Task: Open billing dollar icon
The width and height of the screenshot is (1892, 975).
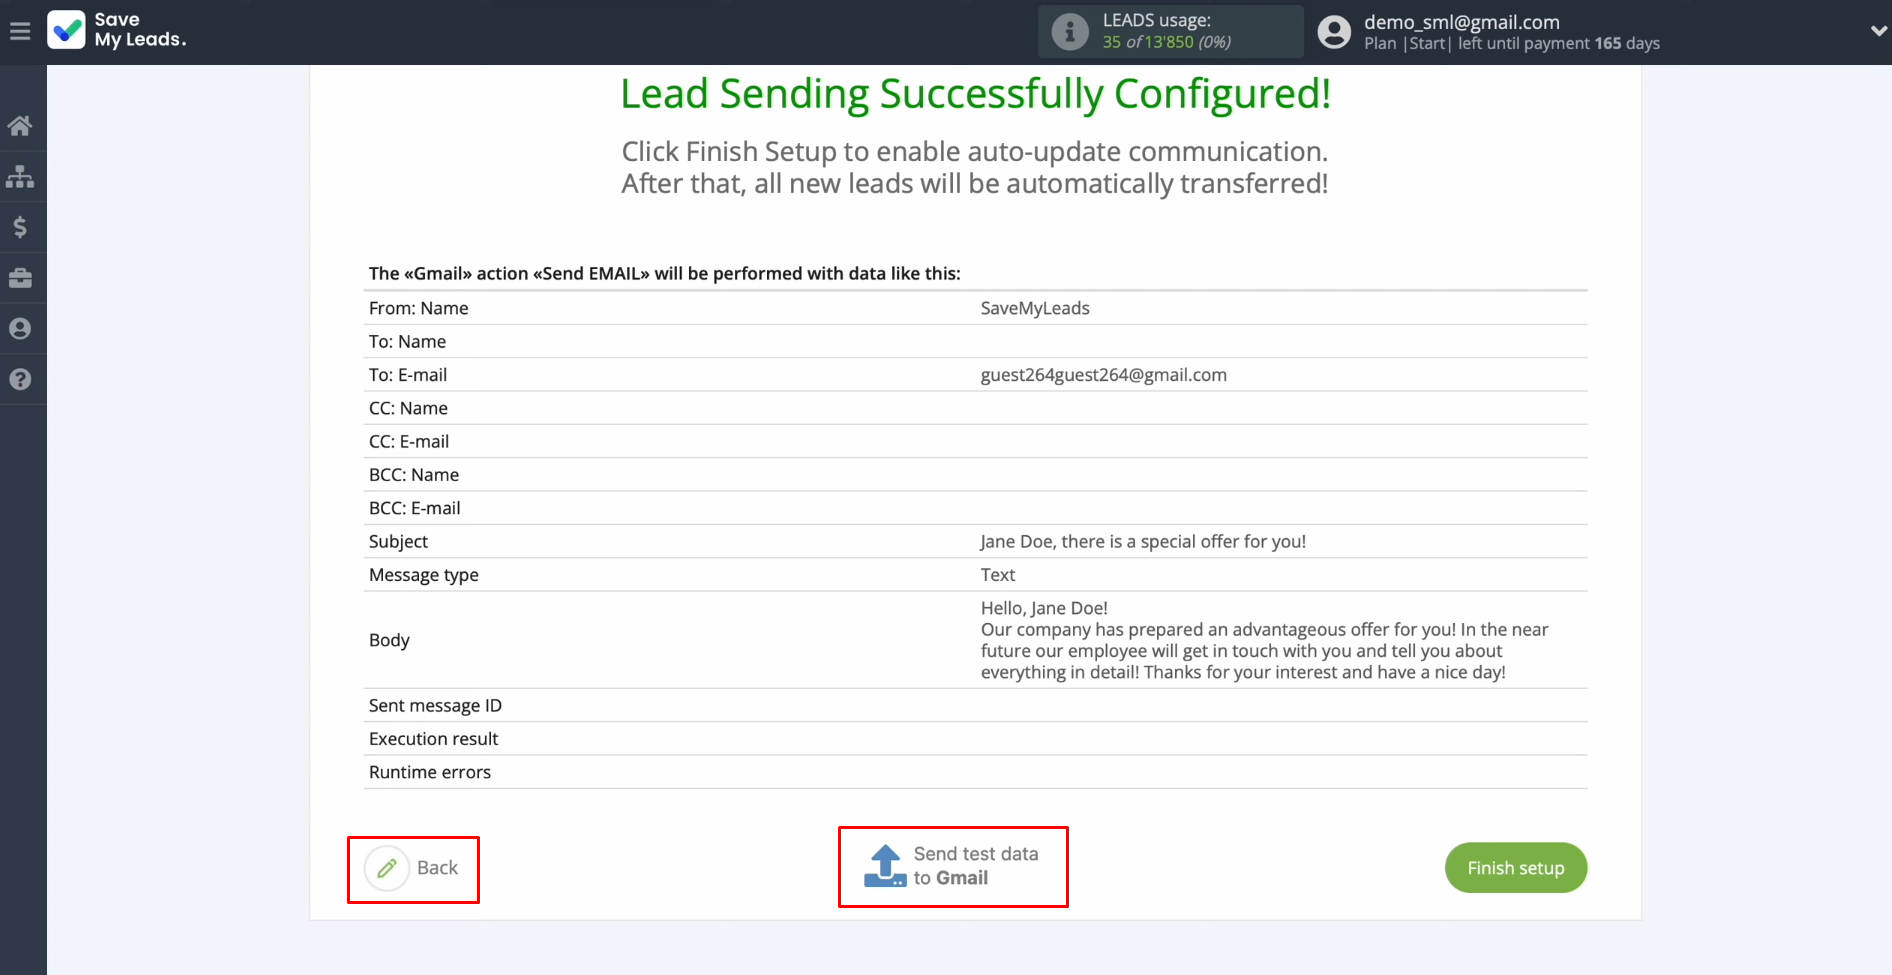Action: tap(20, 228)
